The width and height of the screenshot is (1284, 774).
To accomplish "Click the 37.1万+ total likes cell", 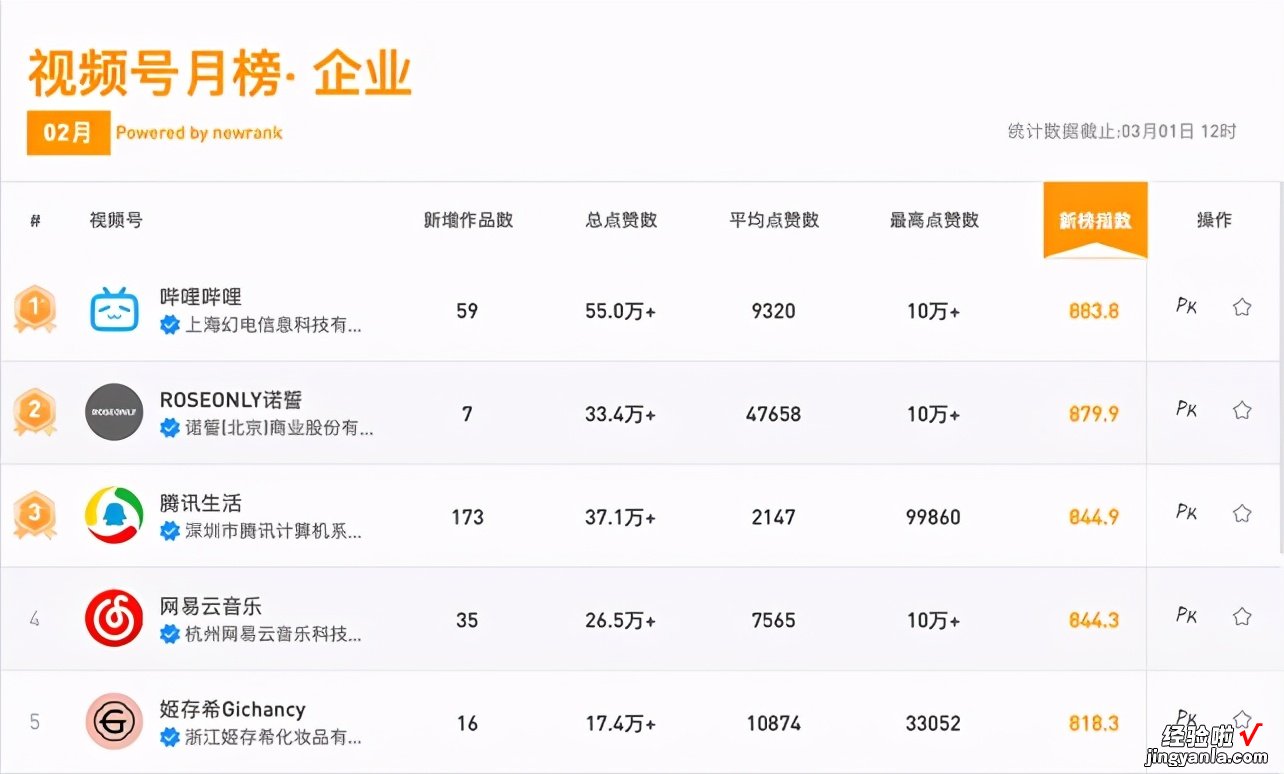I will tap(621, 517).
